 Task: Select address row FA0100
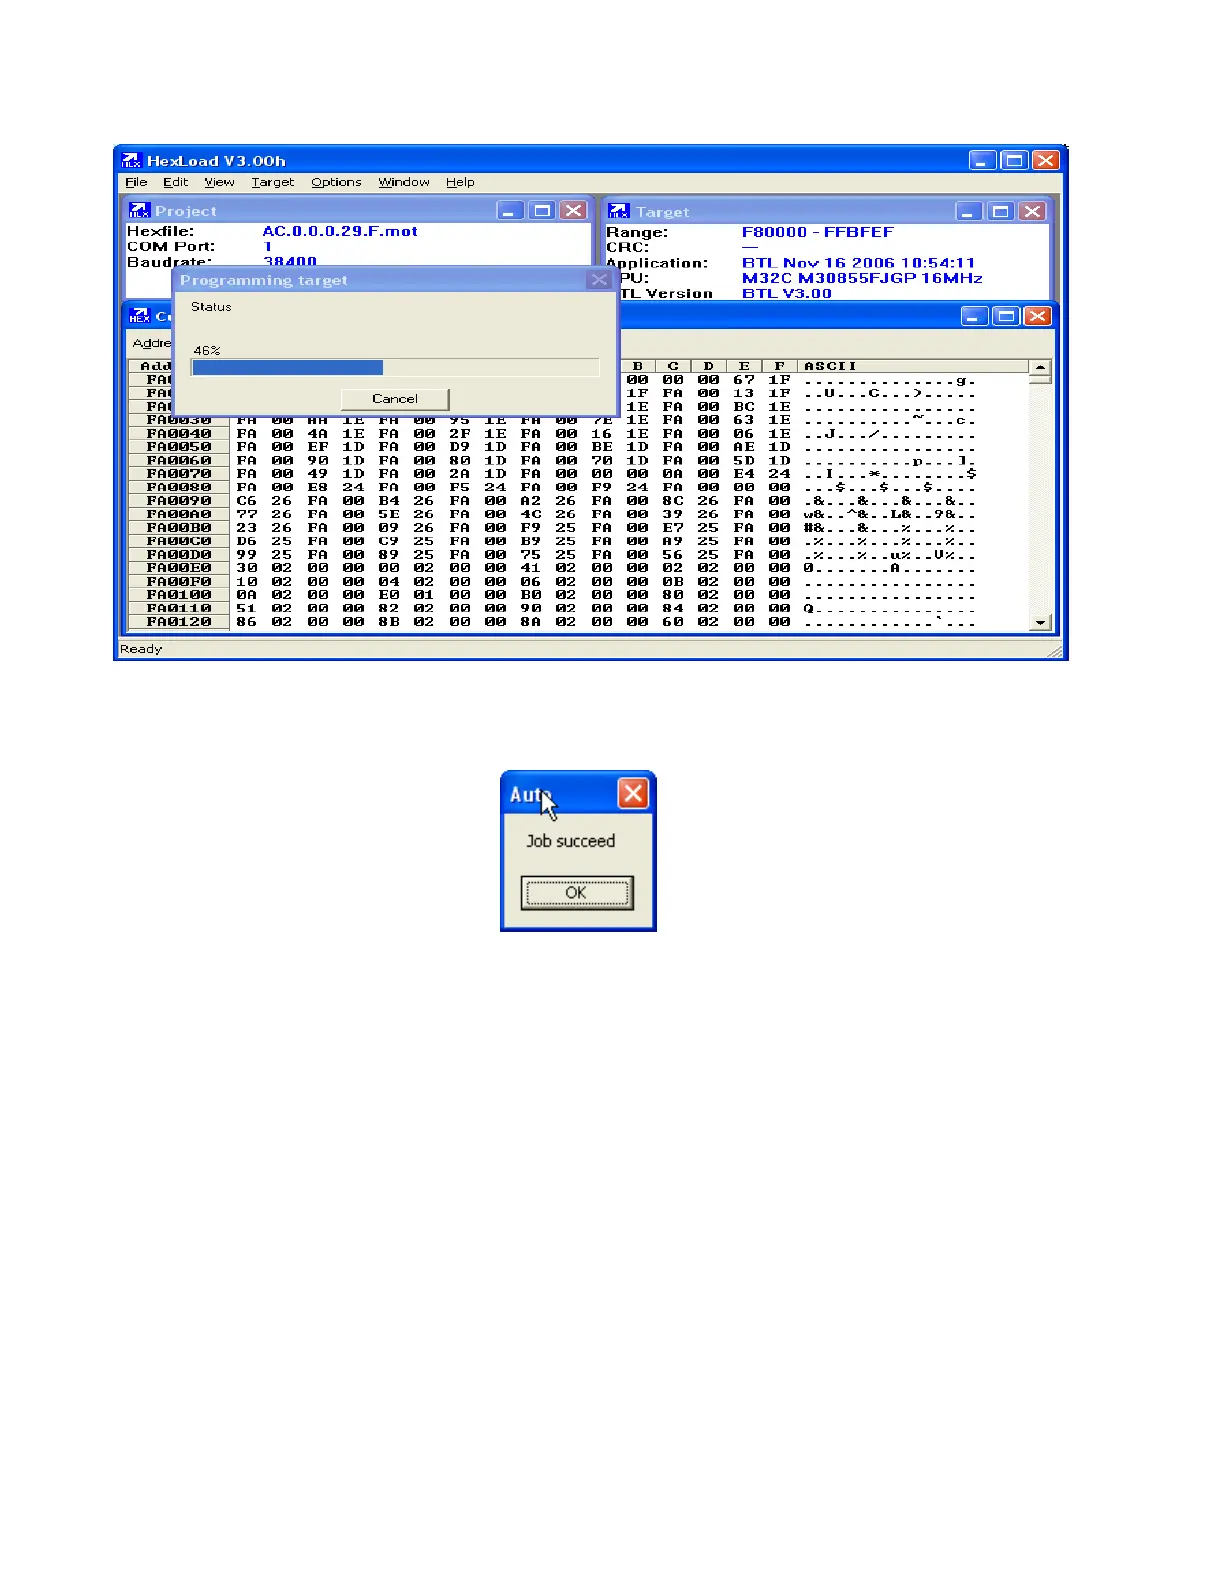(x=179, y=595)
